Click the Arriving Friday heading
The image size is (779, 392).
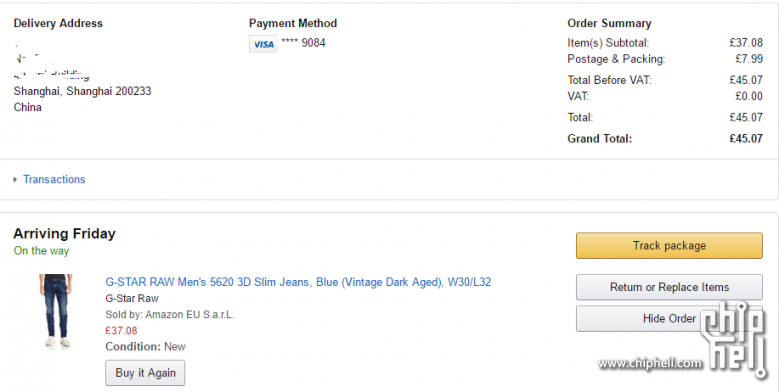(x=65, y=234)
